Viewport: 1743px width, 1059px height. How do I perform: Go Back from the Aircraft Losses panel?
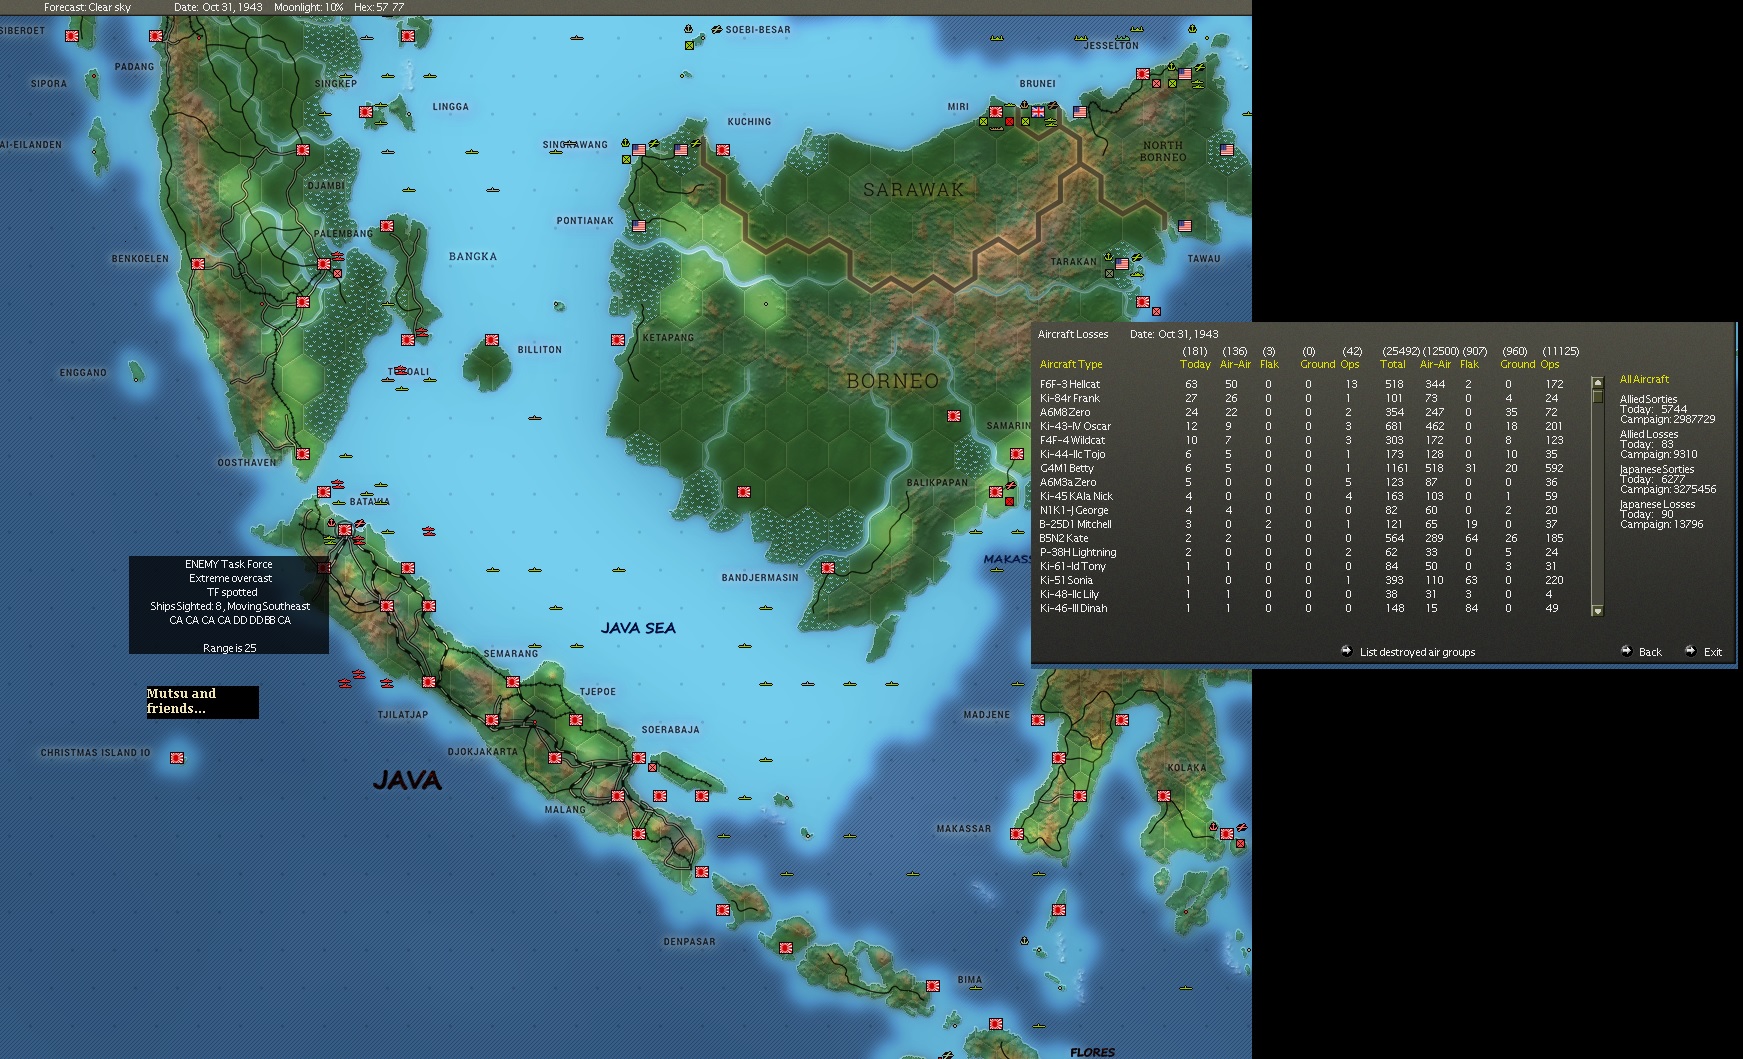[1650, 652]
